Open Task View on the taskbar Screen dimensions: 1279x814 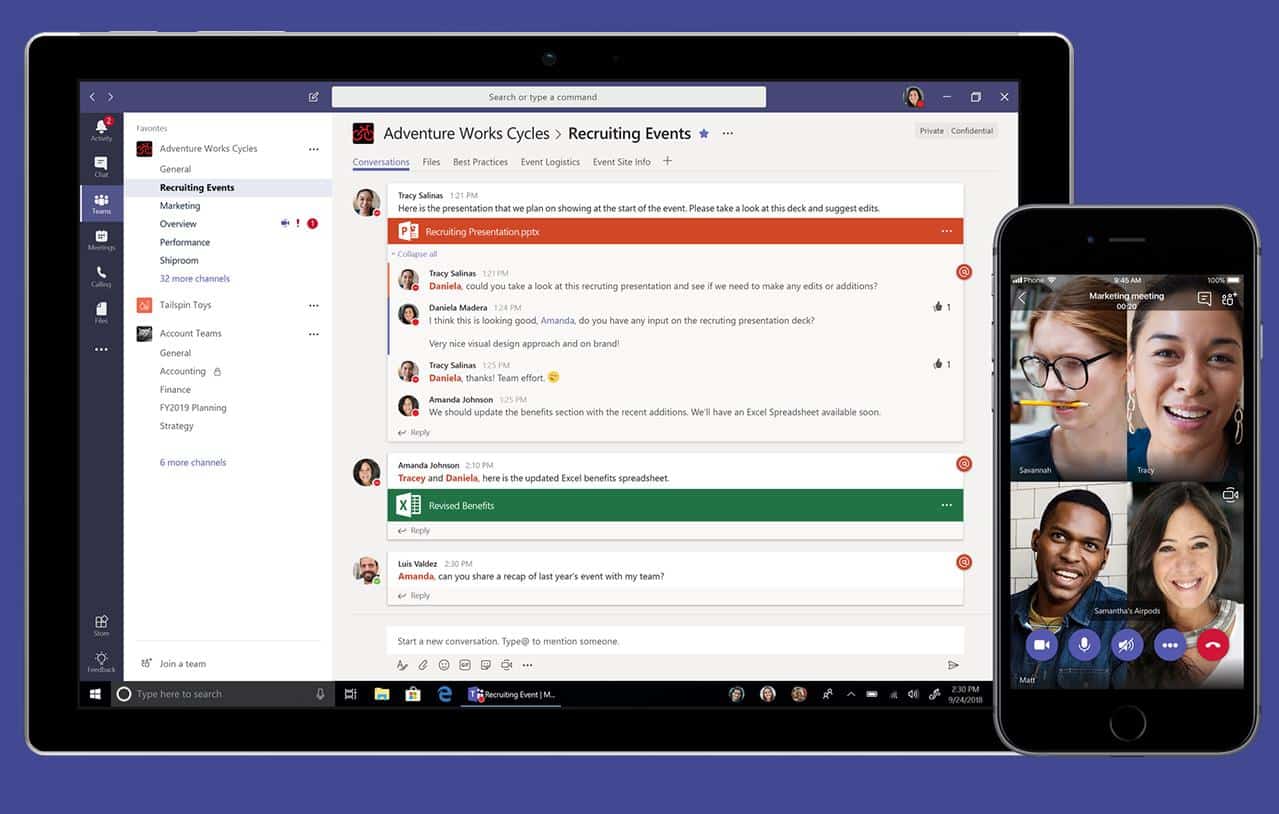click(350, 694)
